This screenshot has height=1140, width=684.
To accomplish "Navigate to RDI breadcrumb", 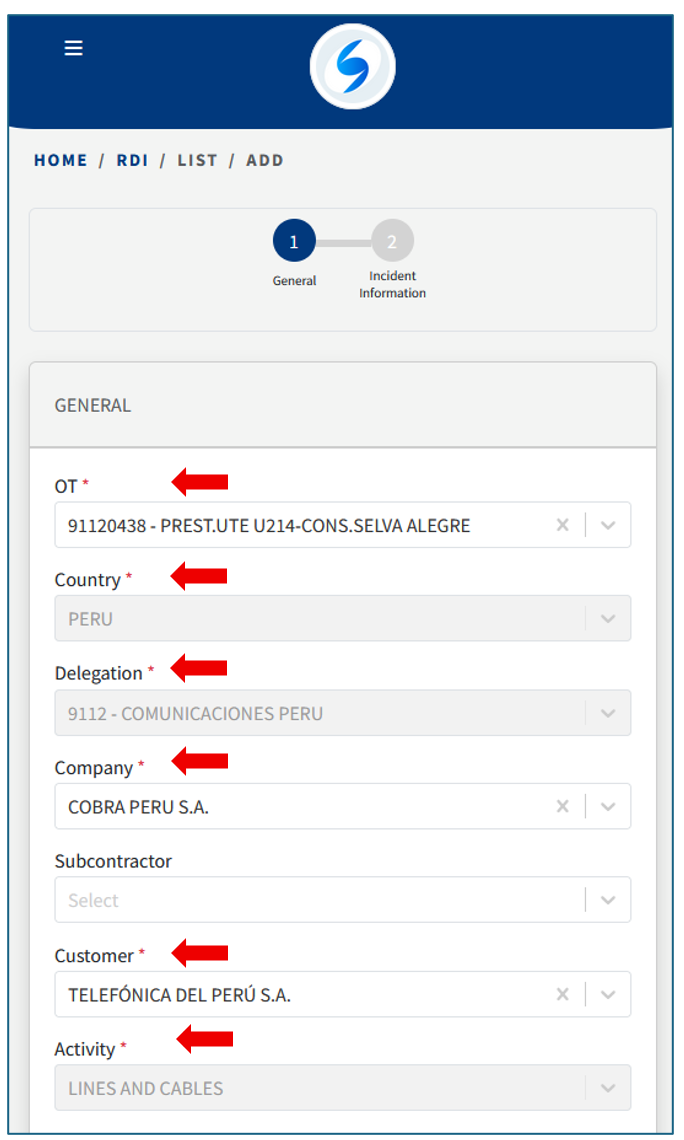I will pyautogui.click(x=132, y=160).
